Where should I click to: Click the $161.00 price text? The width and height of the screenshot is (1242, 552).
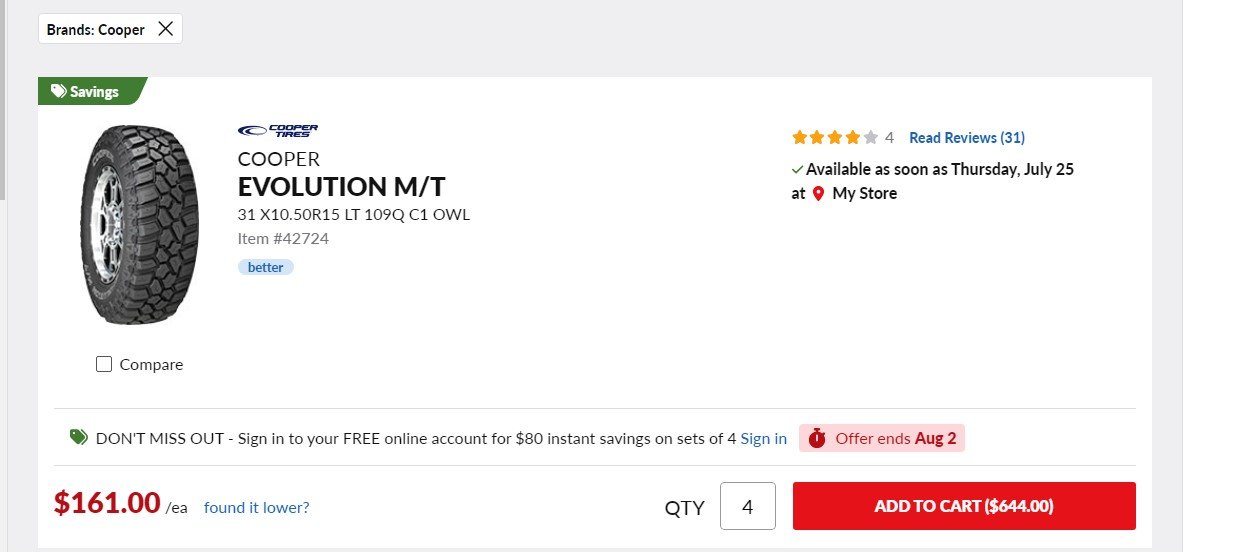[107, 503]
